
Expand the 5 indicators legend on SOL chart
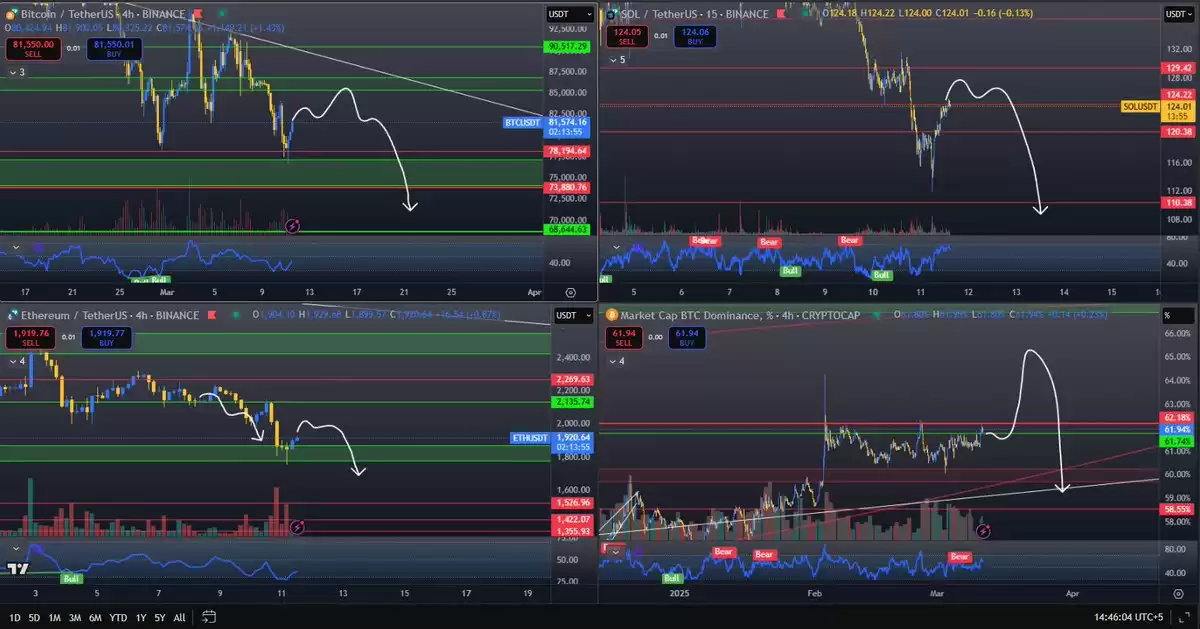tap(616, 60)
